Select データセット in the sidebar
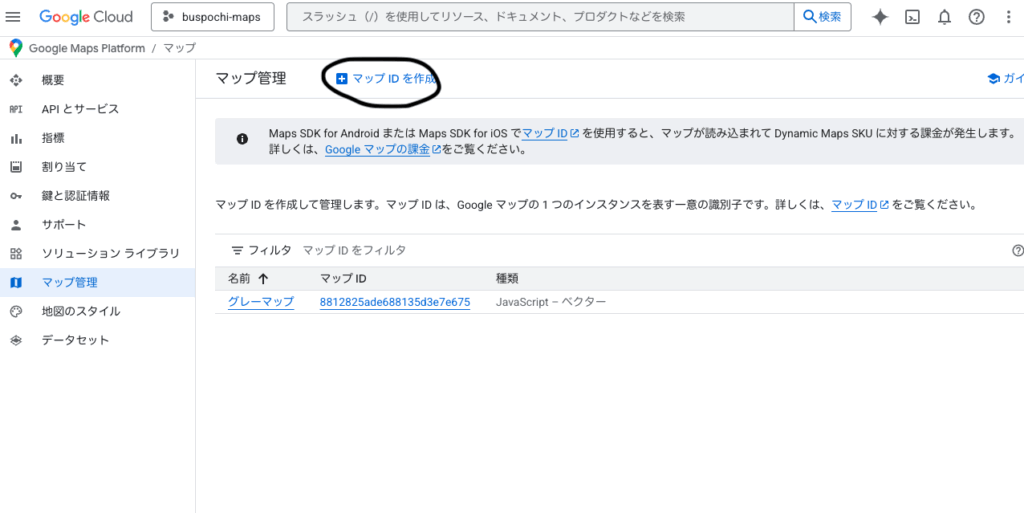 (x=75, y=340)
